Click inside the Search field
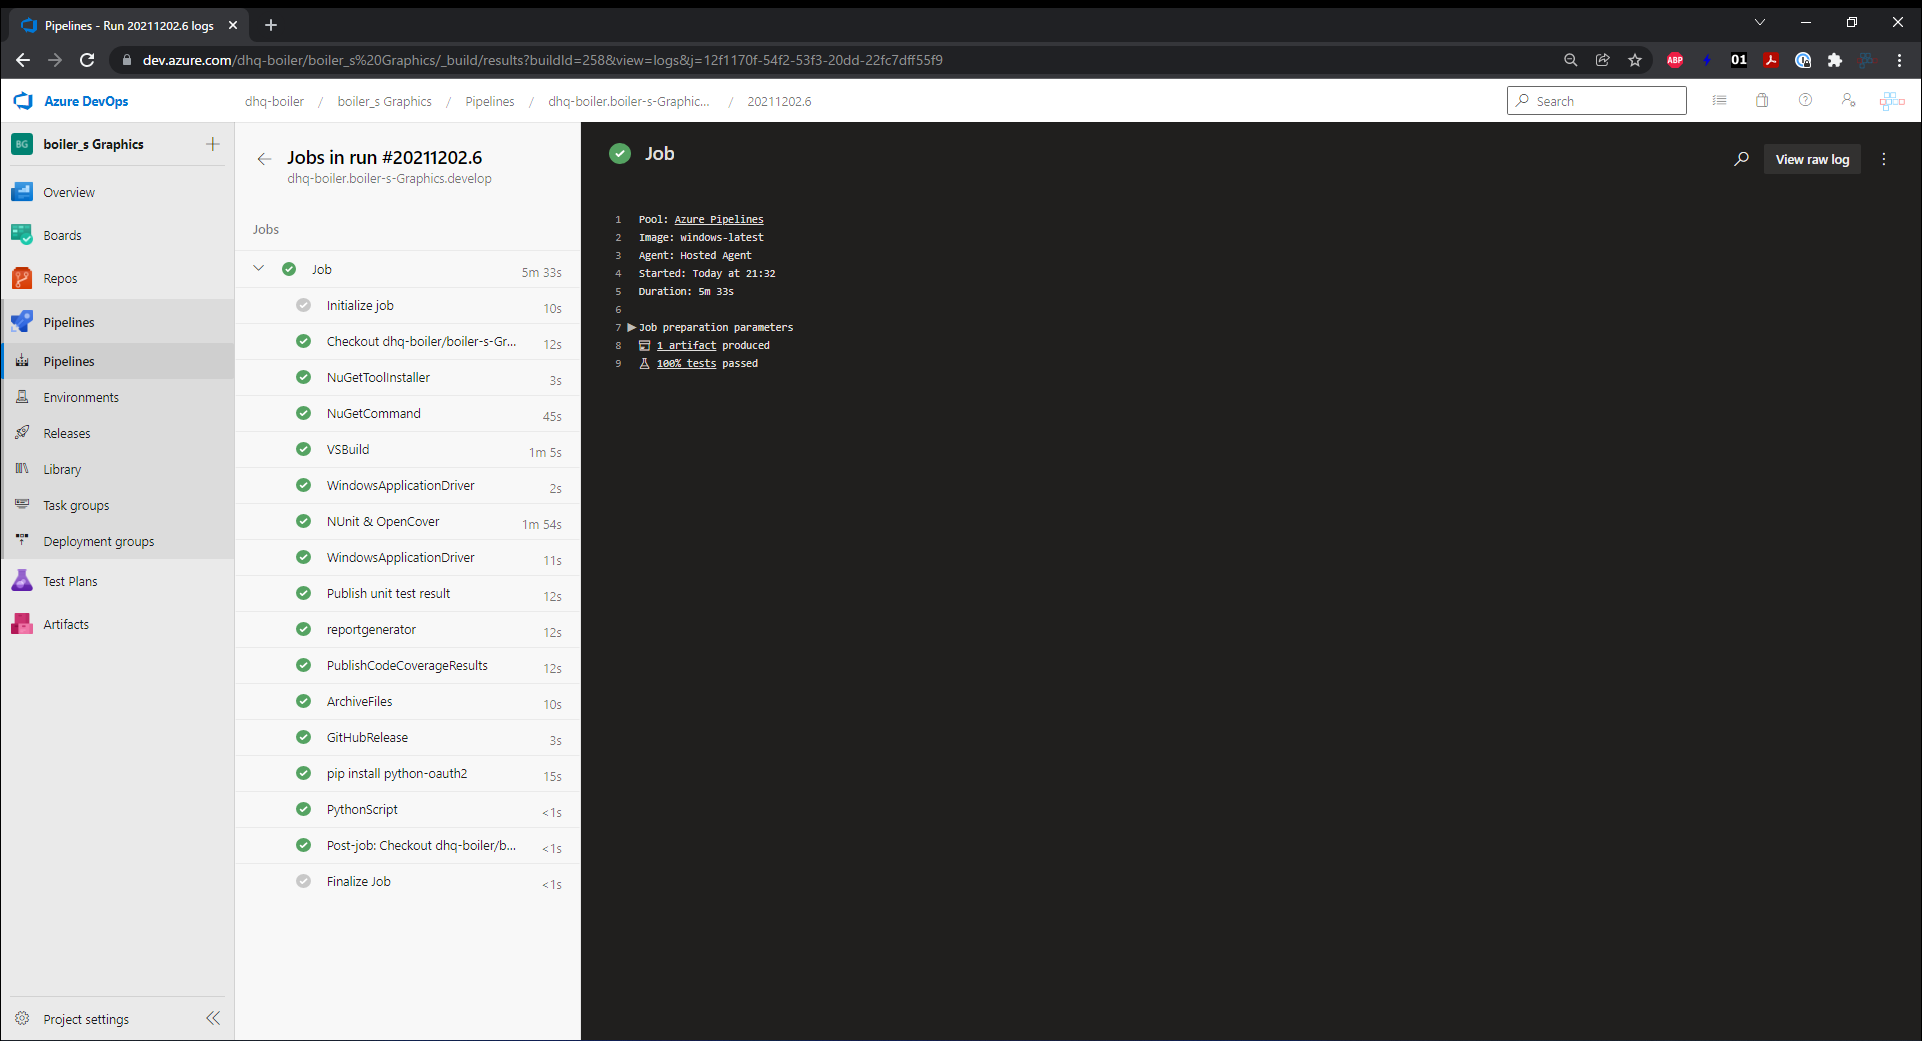Screen dimensions: 1922x1041 click(1597, 100)
